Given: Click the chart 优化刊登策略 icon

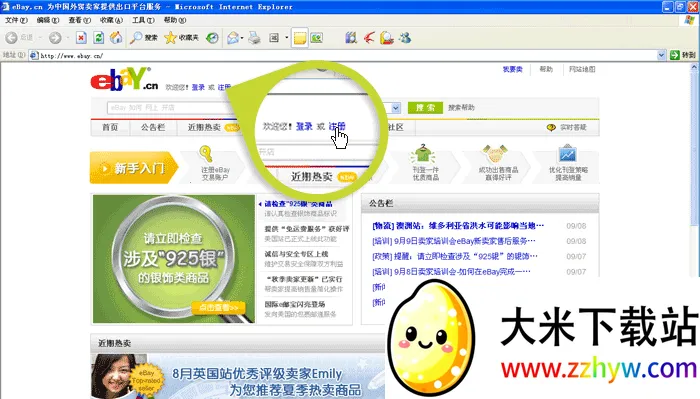Looking at the screenshot, I should coord(567,154).
